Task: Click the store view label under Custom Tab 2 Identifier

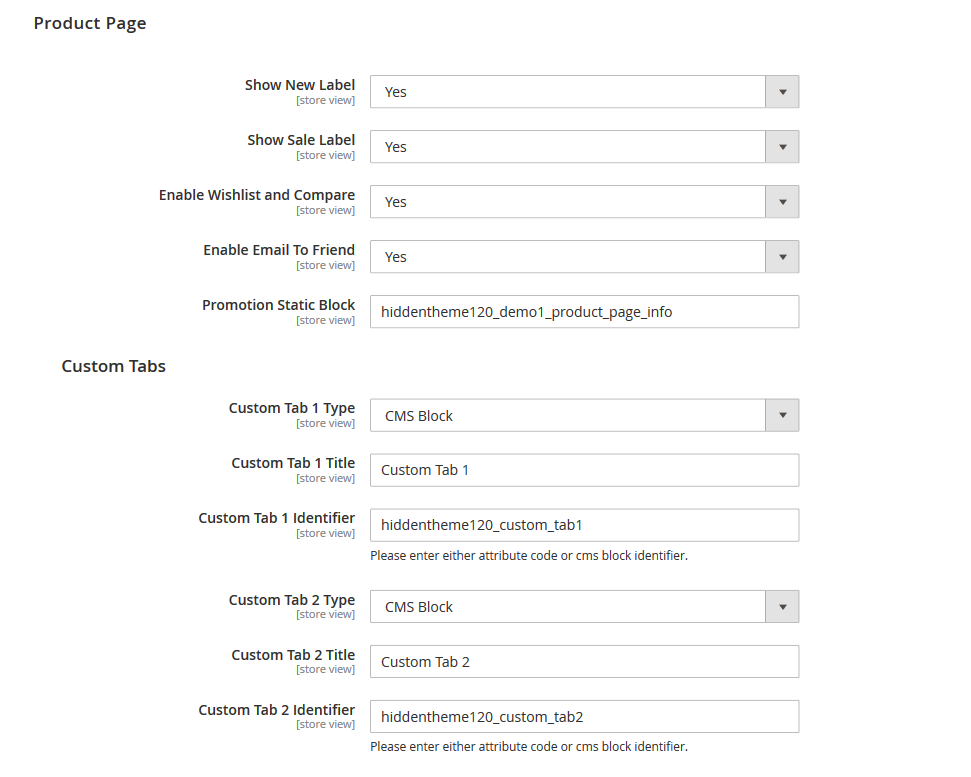Action: 325,724
